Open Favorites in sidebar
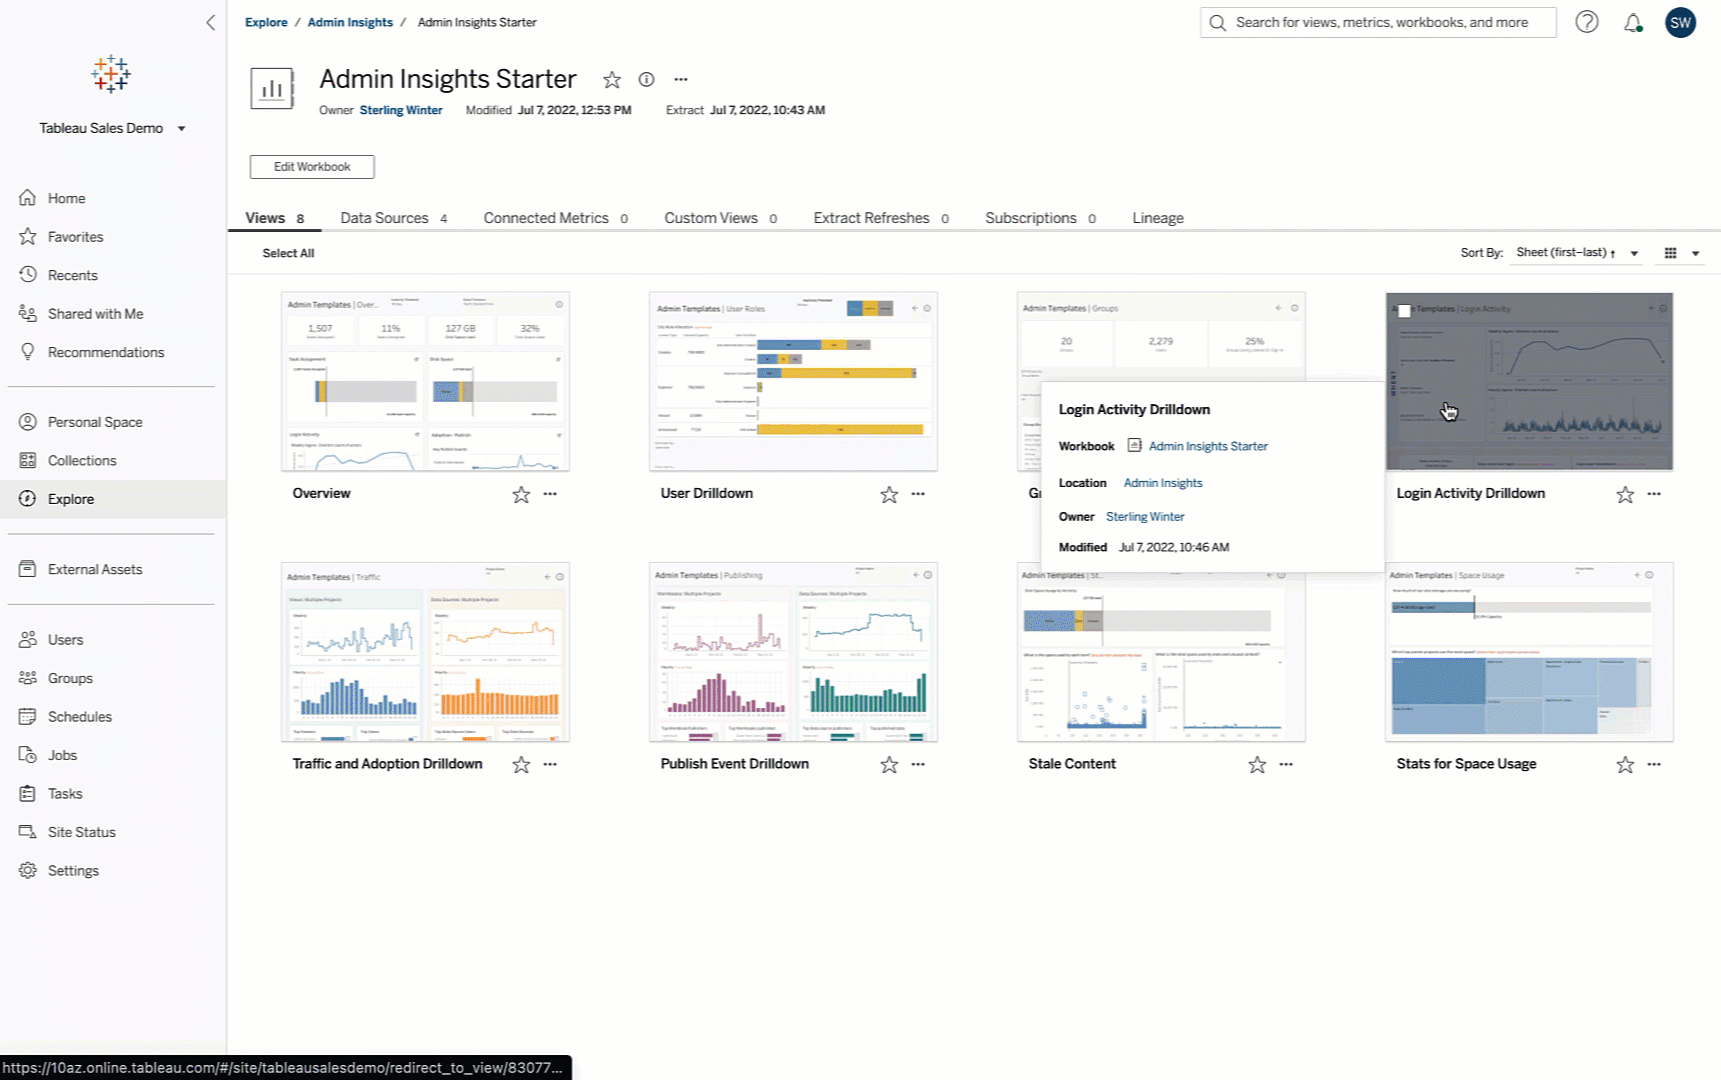Image resolution: width=1721 pixels, height=1080 pixels. pyautogui.click(x=113, y=237)
